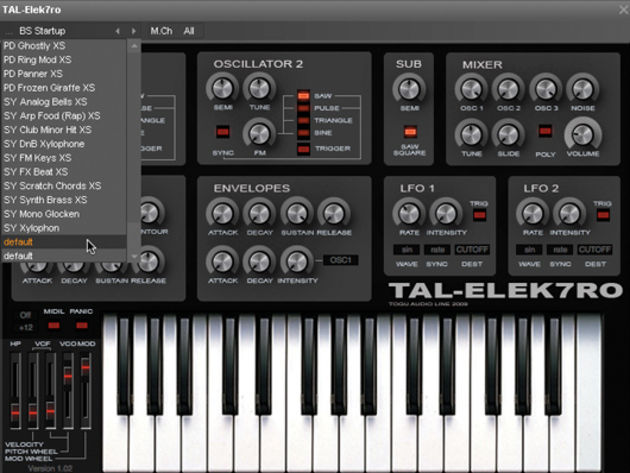Image resolution: width=630 pixels, height=473 pixels.
Task: Click preset list scrollbar down arrow
Action: (134, 256)
